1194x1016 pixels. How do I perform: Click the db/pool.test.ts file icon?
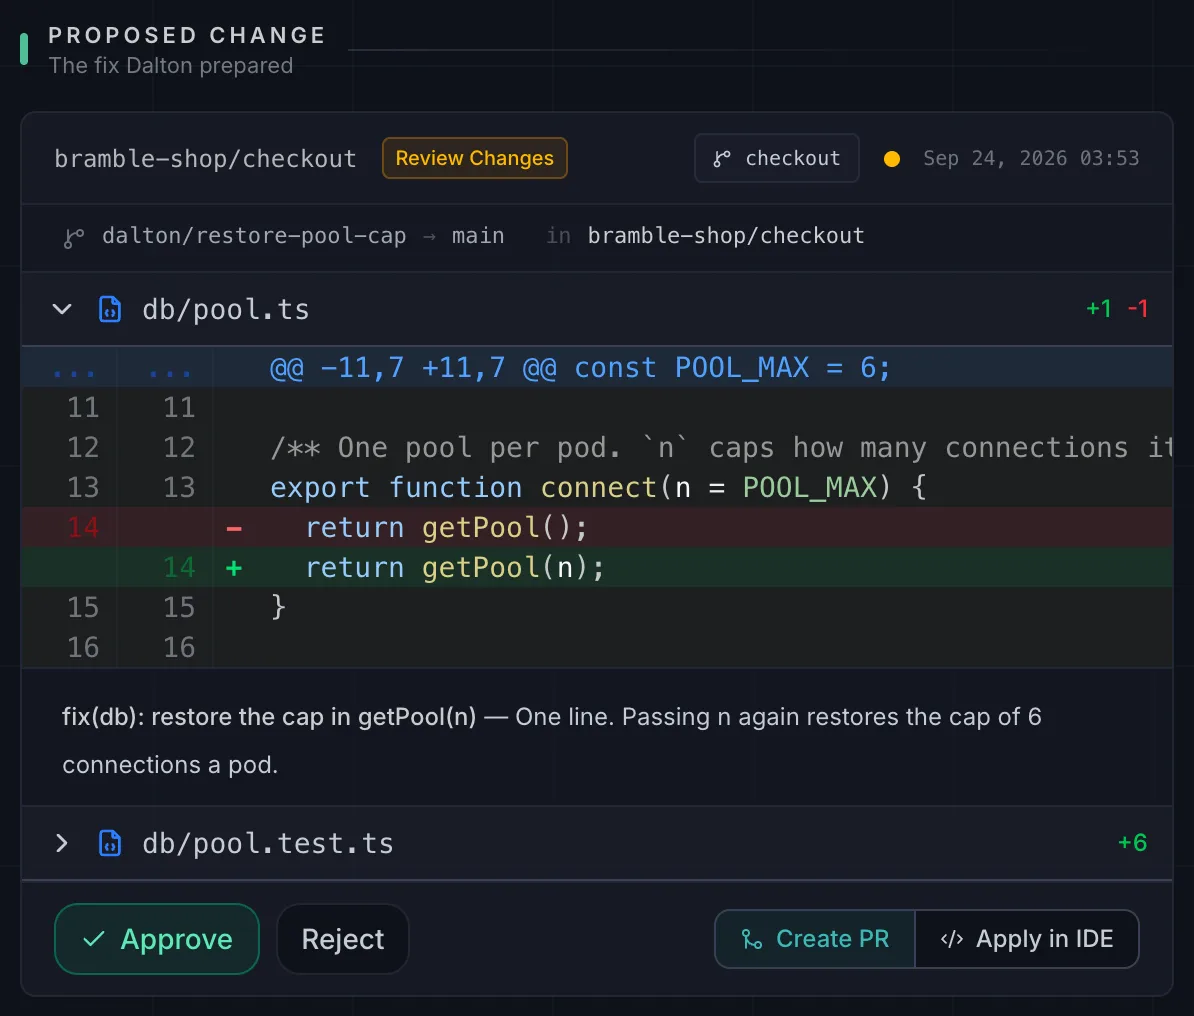tap(110, 843)
